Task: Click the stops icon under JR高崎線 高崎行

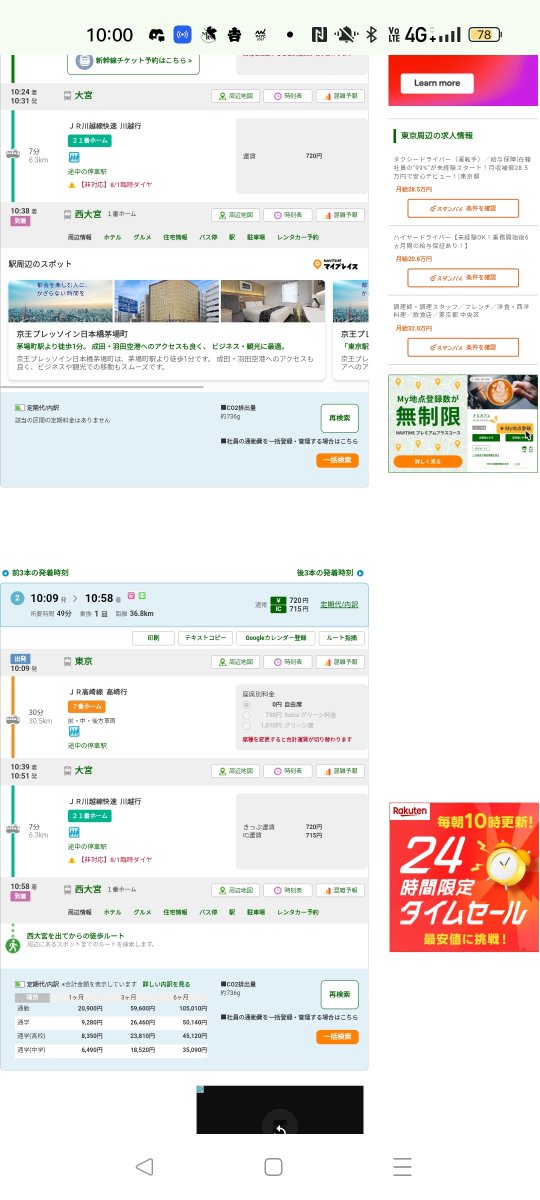Action: coord(74,731)
